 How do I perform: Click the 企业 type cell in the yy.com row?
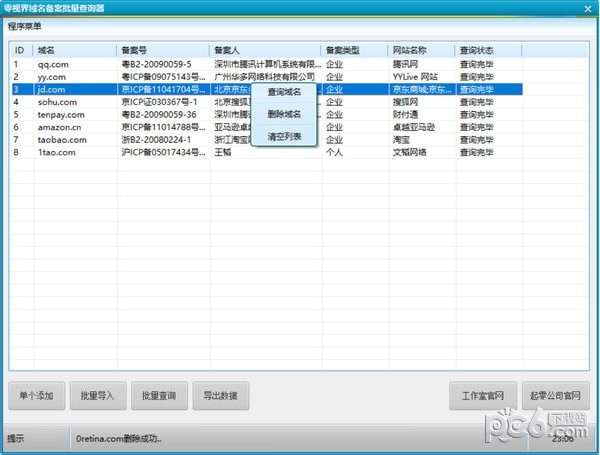click(334, 77)
